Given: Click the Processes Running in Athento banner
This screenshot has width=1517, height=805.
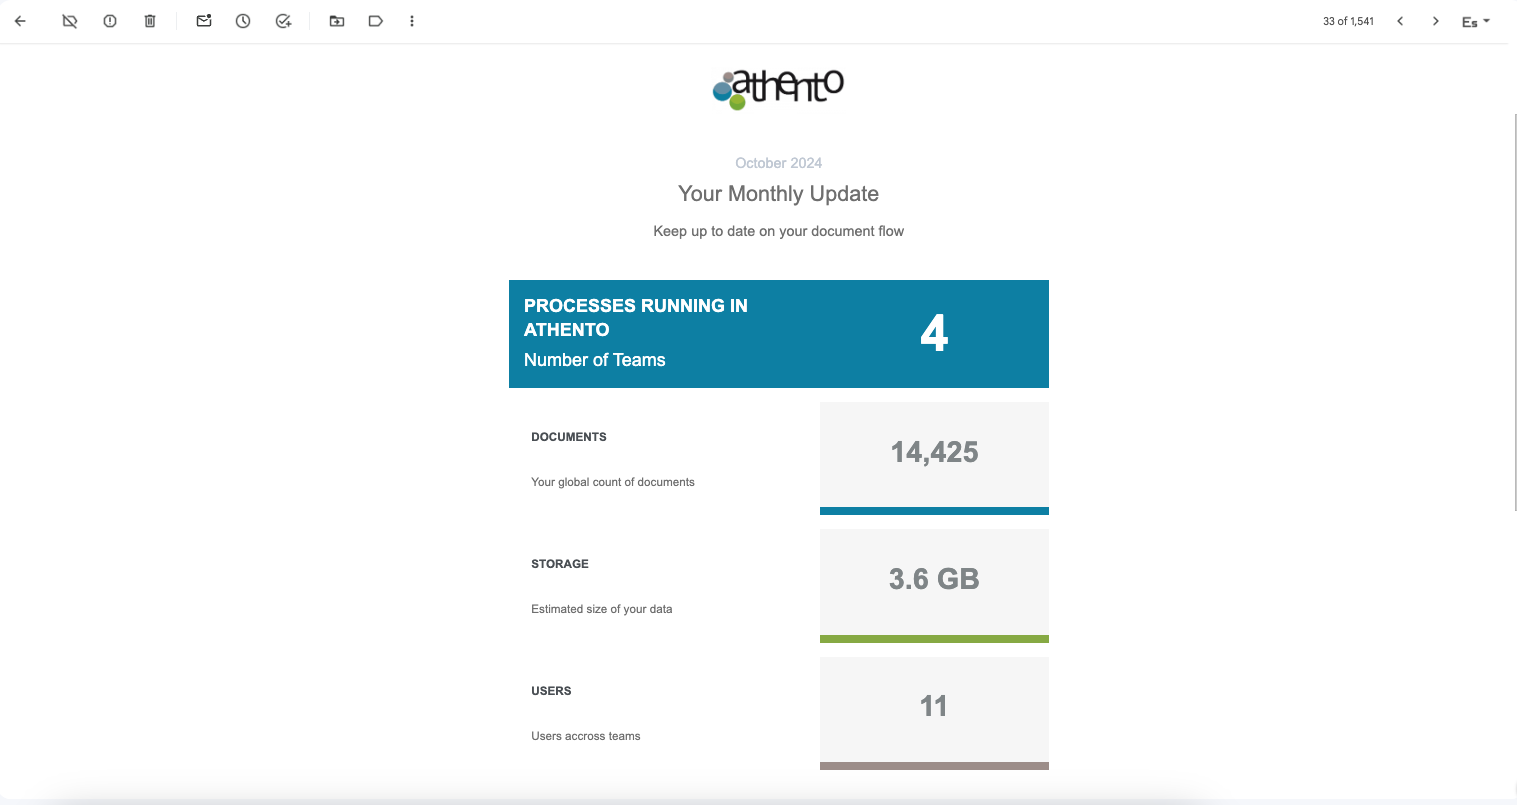Looking at the screenshot, I should click(x=778, y=333).
